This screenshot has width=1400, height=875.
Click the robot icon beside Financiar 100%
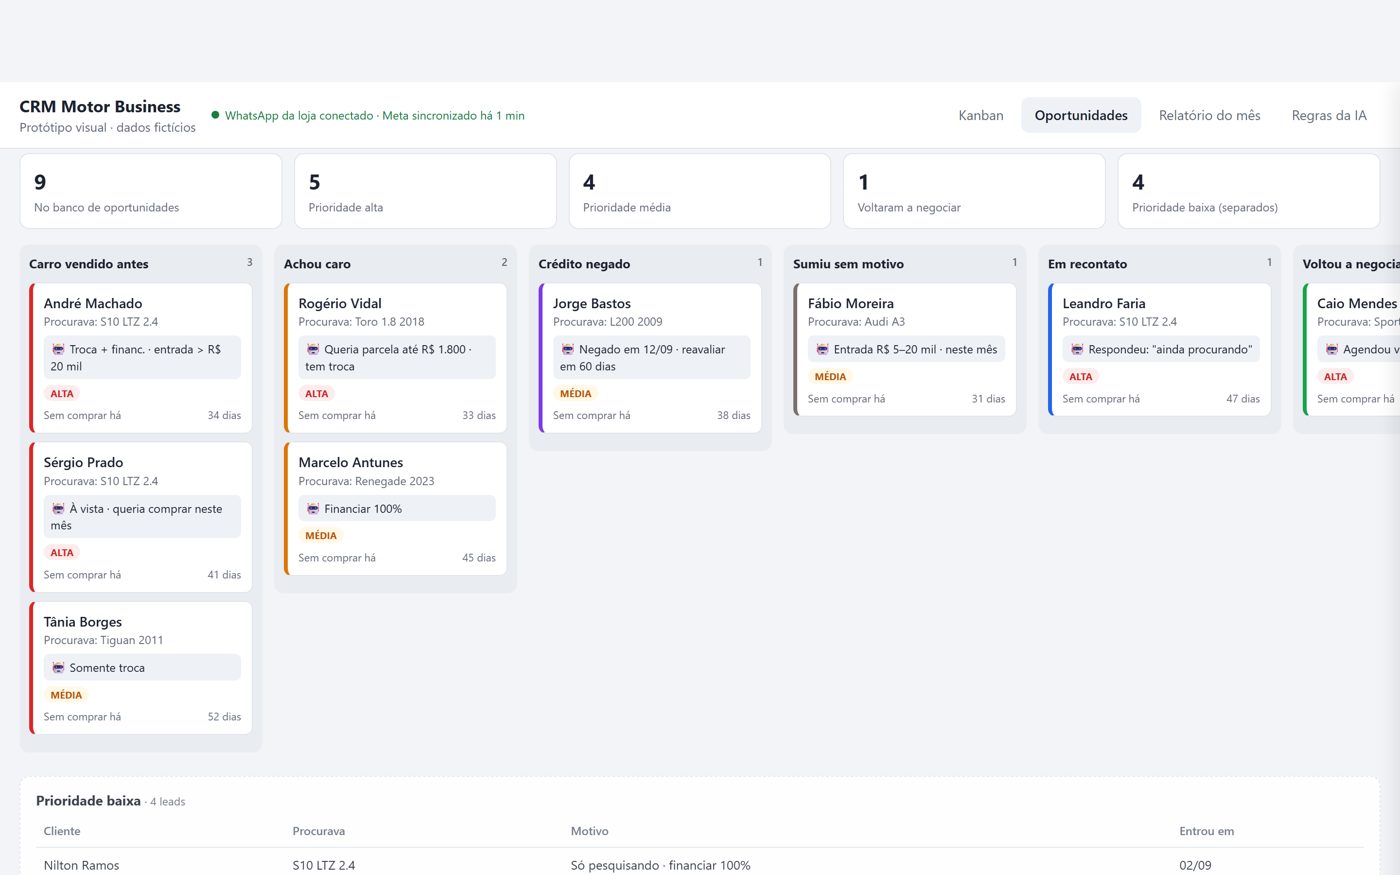313,509
